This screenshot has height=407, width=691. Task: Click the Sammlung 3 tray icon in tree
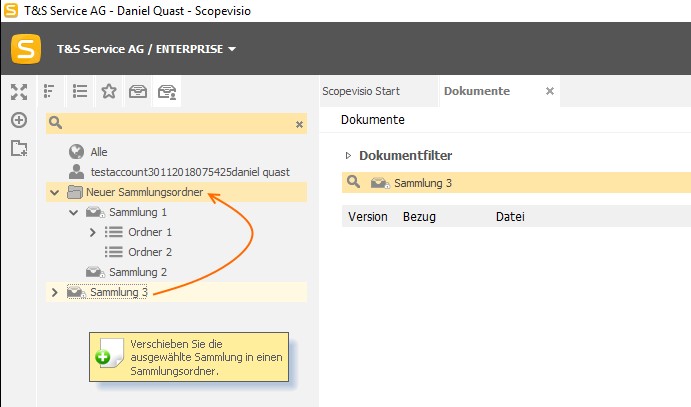[x=76, y=292]
